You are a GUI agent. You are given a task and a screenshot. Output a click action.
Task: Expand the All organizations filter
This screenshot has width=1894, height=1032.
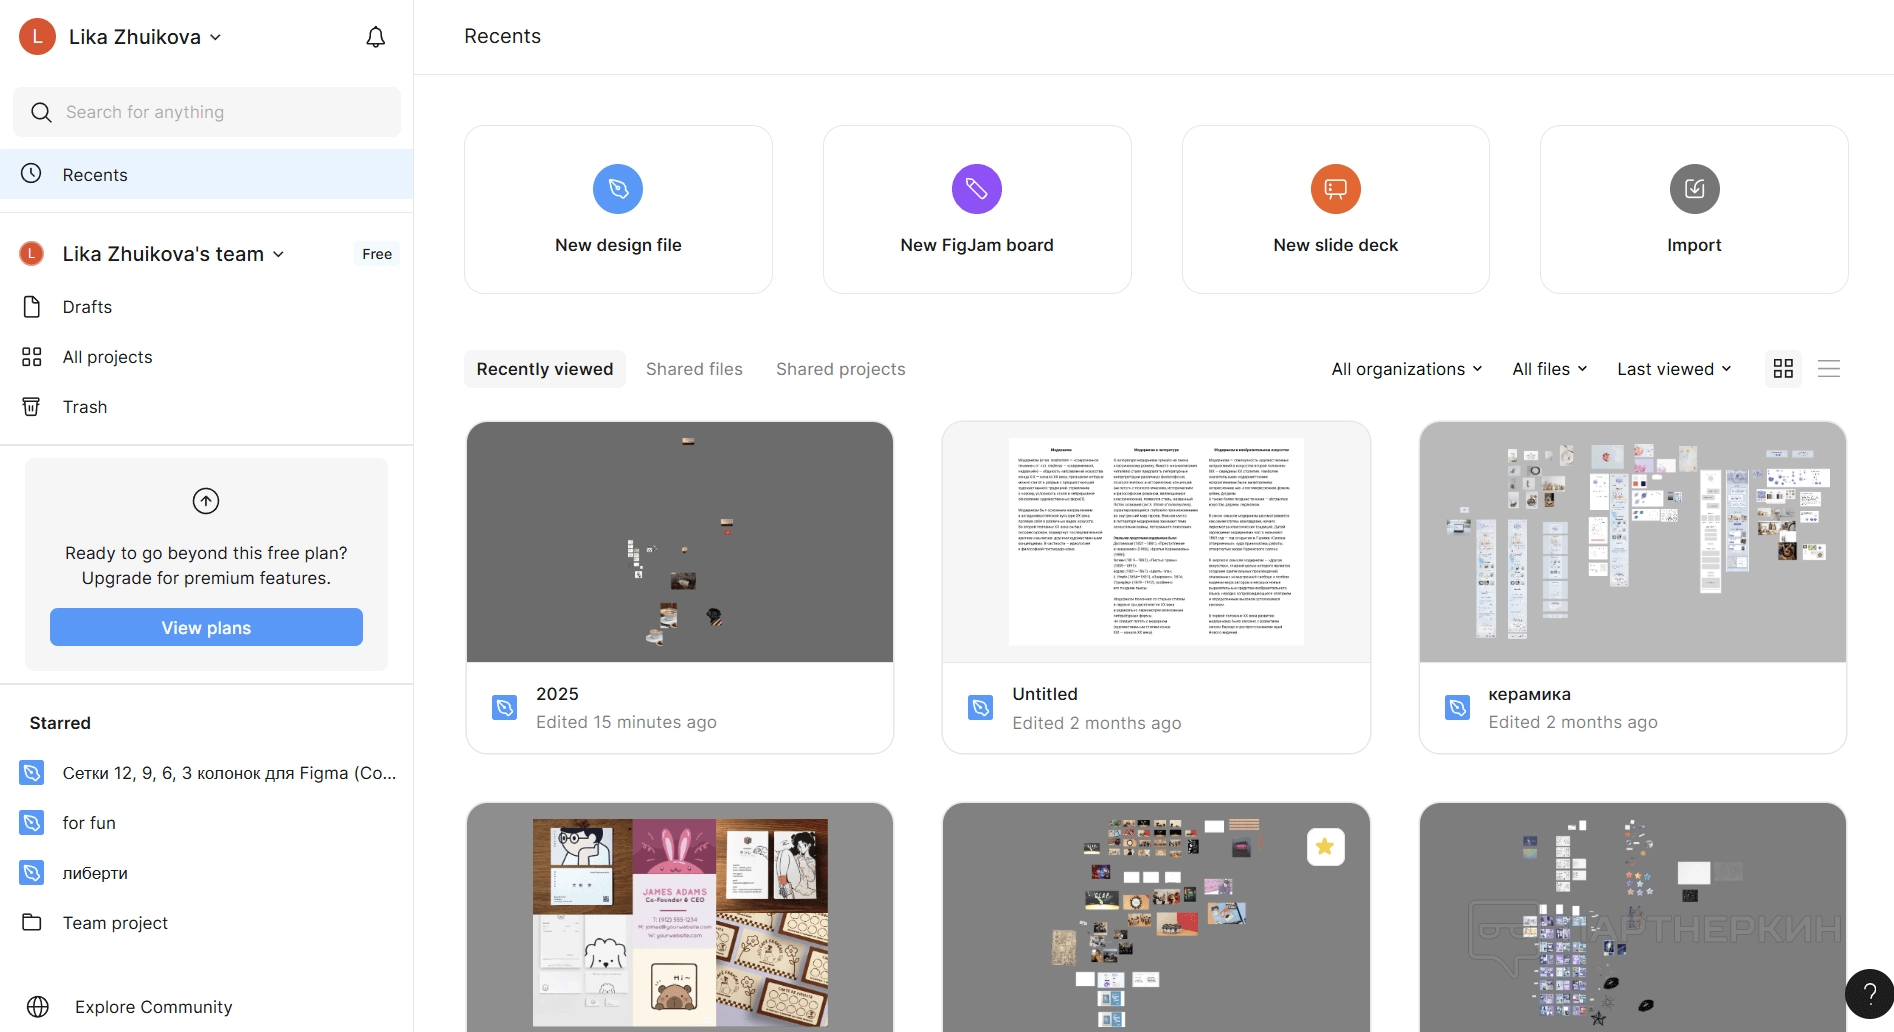coord(1406,369)
